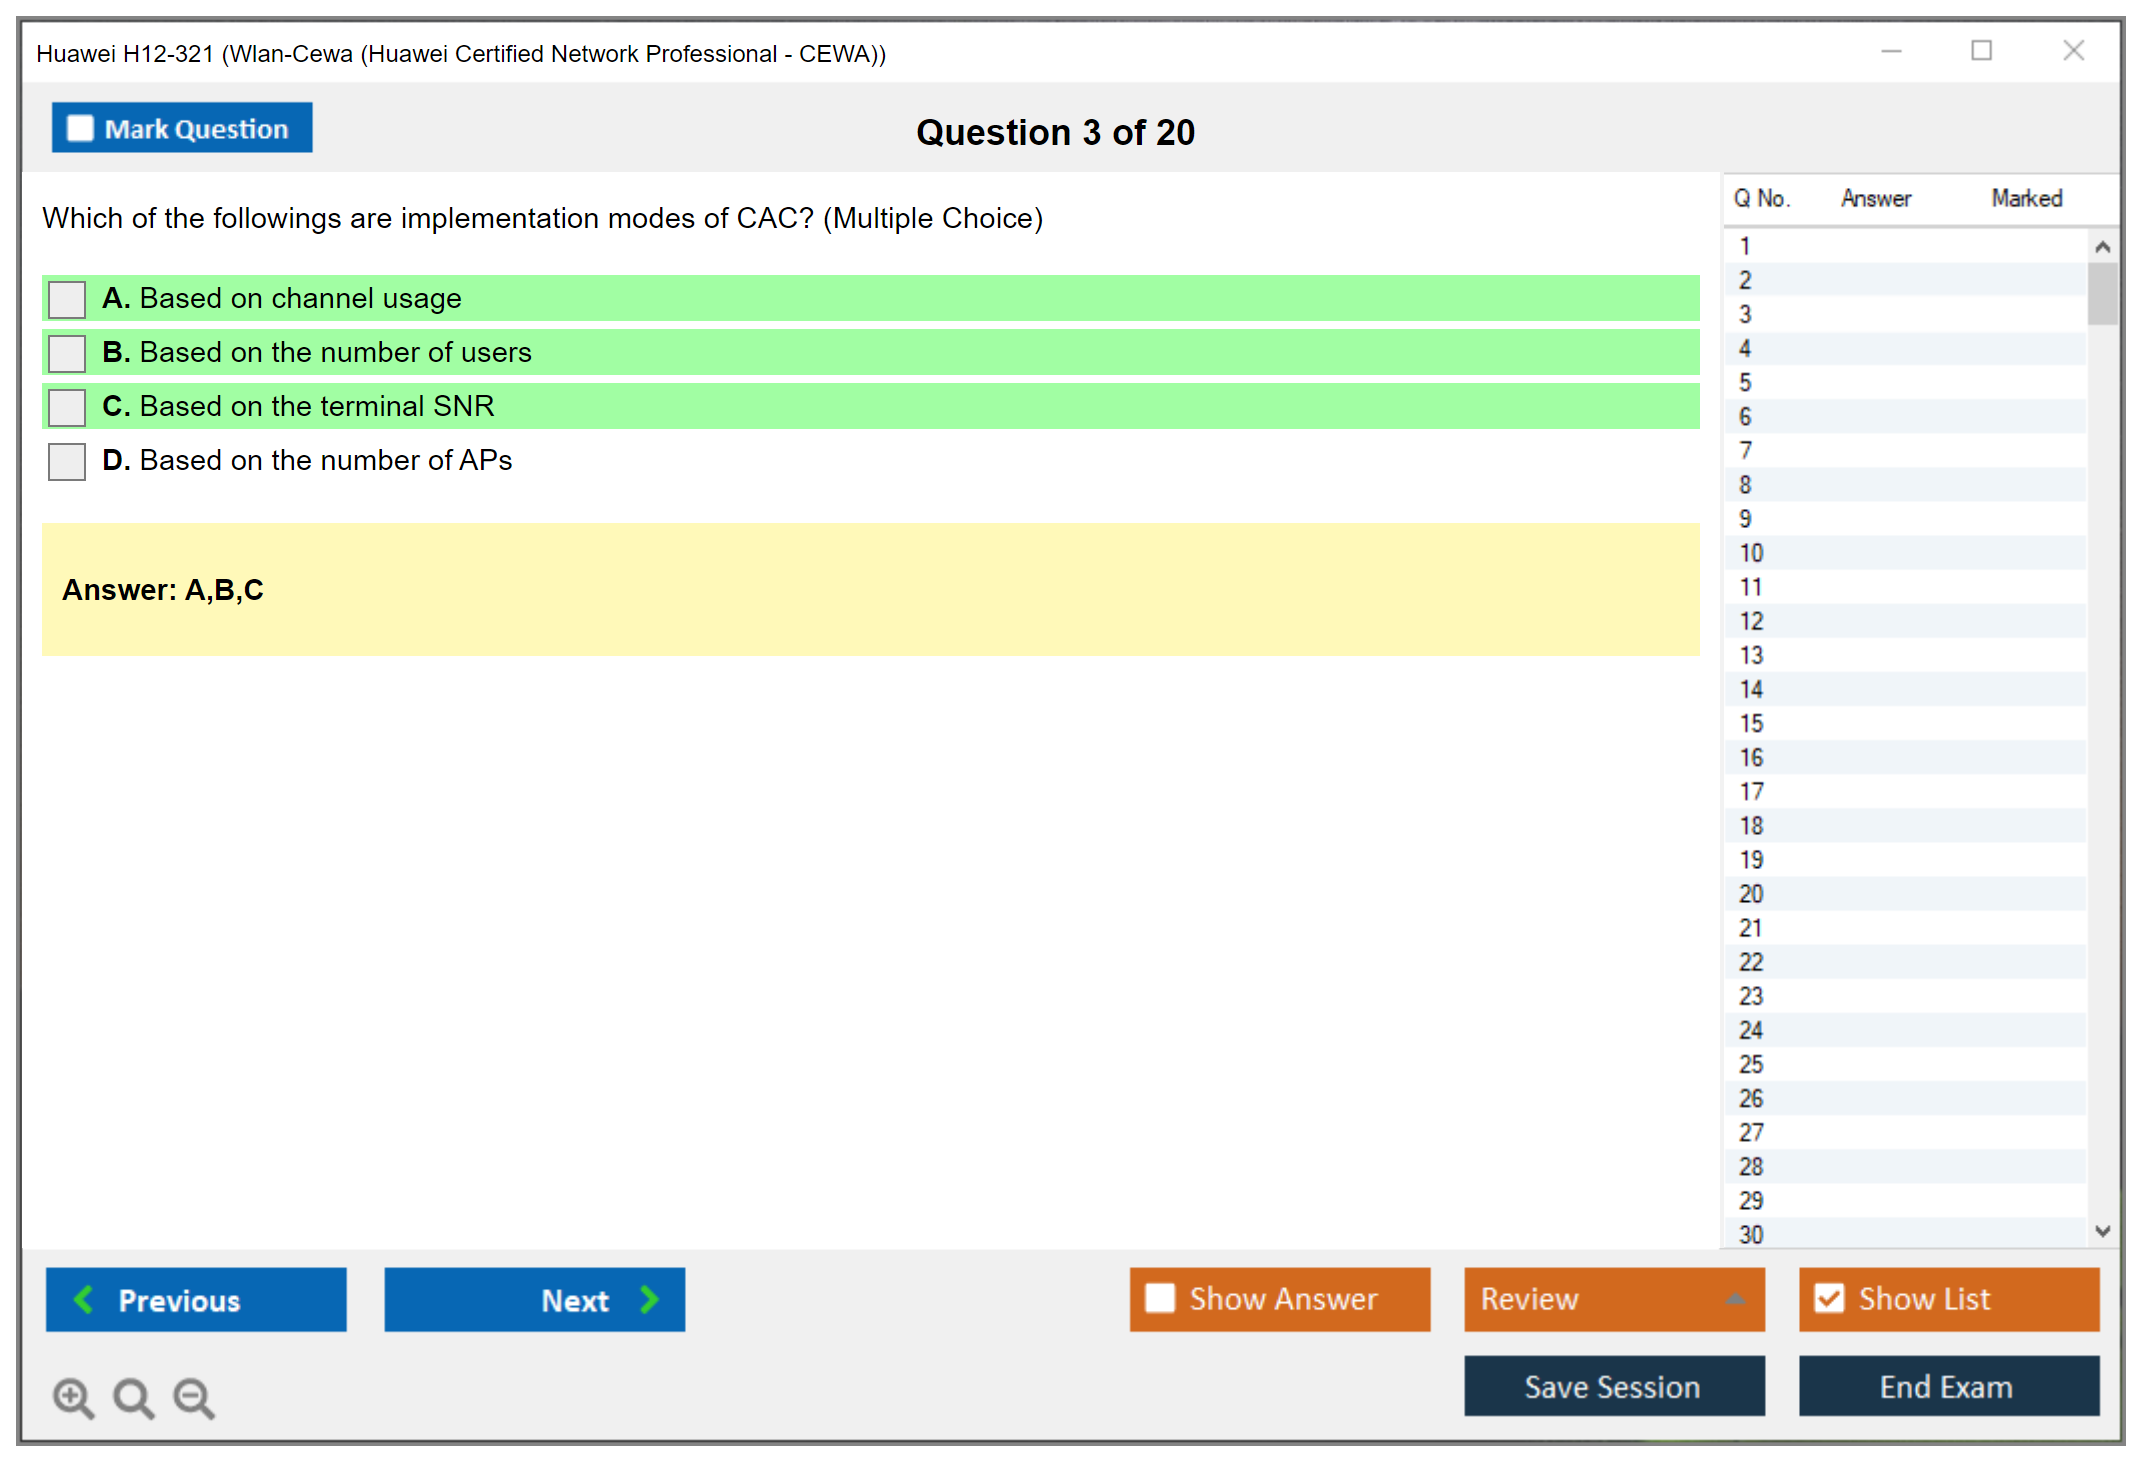Minimize the exam window
Image resolution: width=2150 pixels, height=1470 pixels.
[x=1891, y=51]
